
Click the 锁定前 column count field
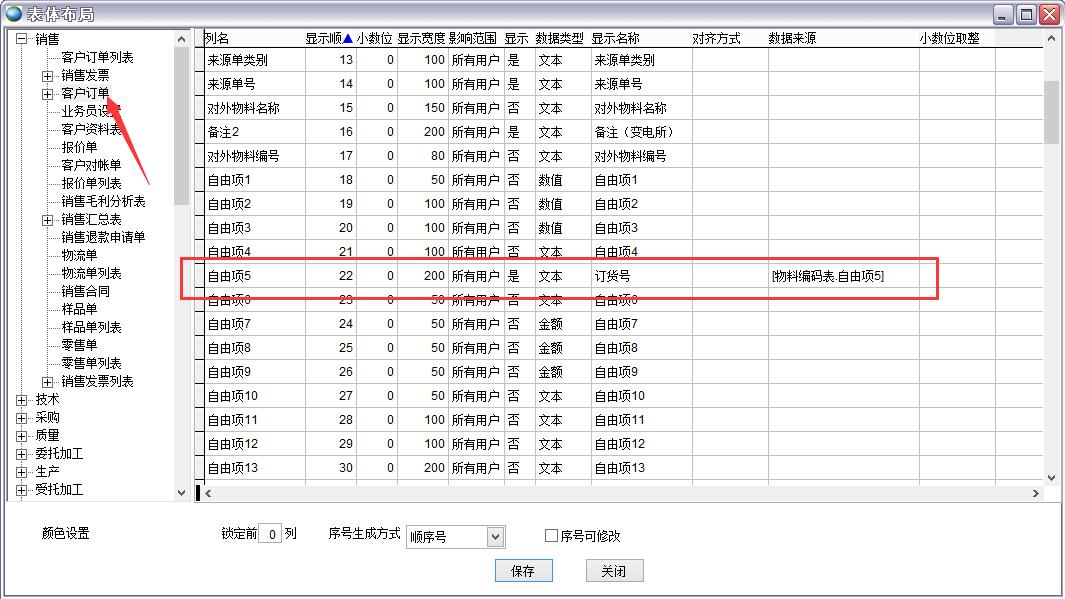(x=269, y=535)
